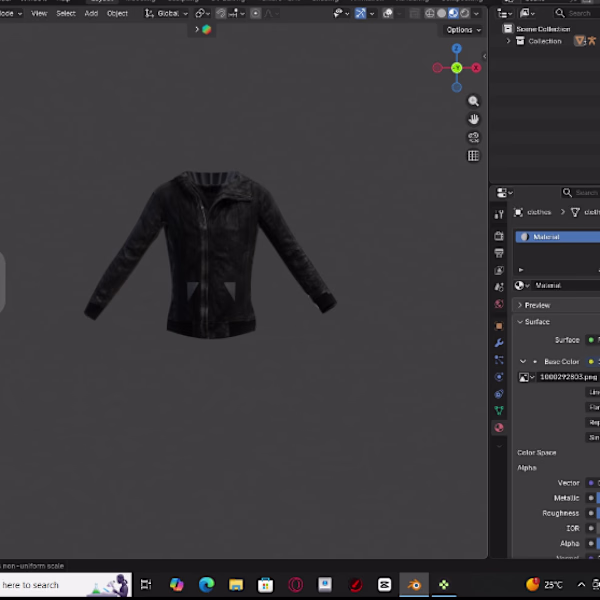Click the green Y axis on the navigation gizmo
The width and height of the screenshot is (600, 600).
457,68
